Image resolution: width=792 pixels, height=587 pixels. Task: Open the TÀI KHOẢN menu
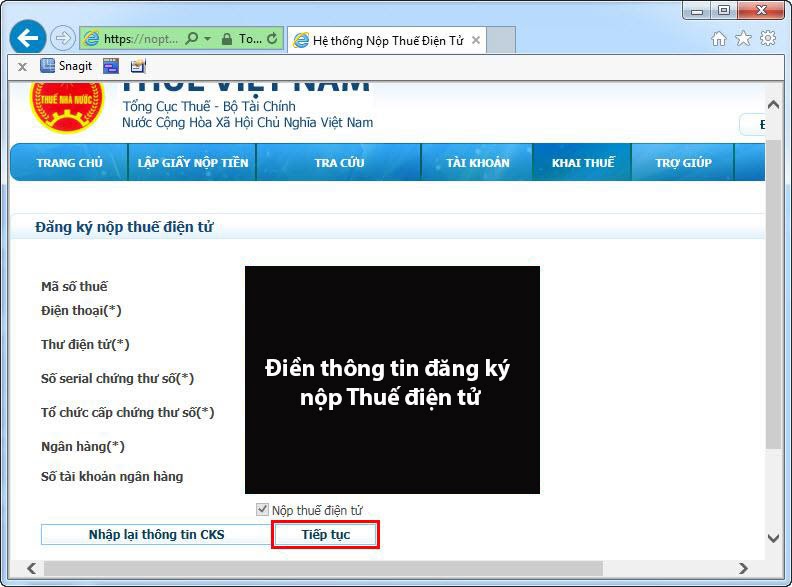pyautogui.click(x=477, y=163)
